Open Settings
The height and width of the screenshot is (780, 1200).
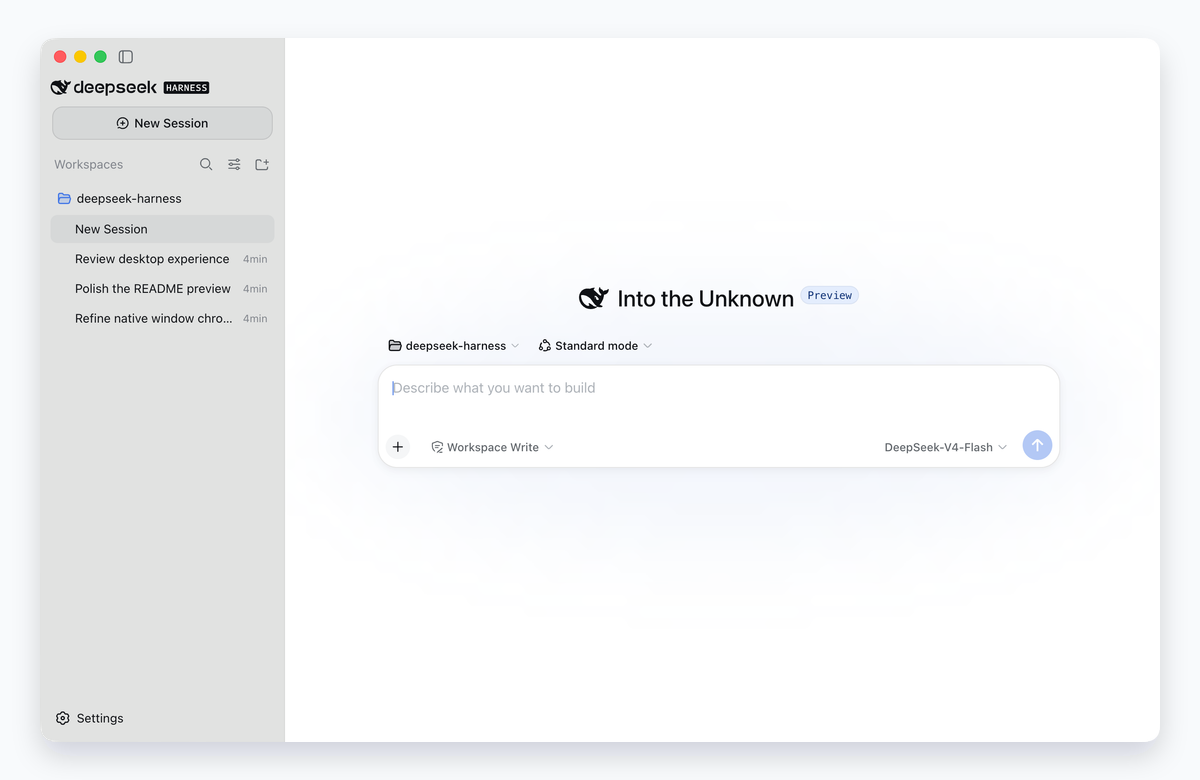(90, 718)
